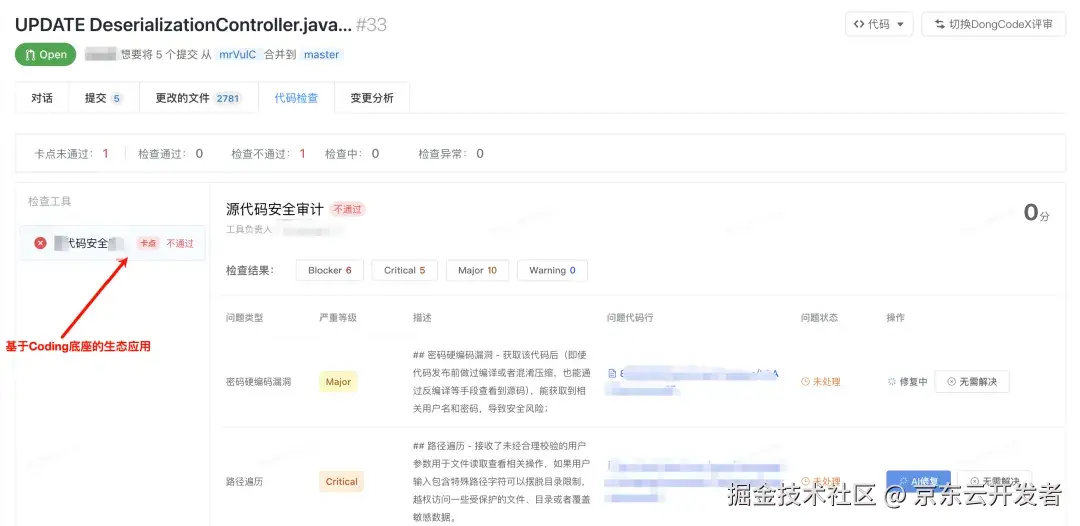Click 无需解决 button for 密码硬编码漏洞
Screen dimensions: 1080x526
[972, 381]
